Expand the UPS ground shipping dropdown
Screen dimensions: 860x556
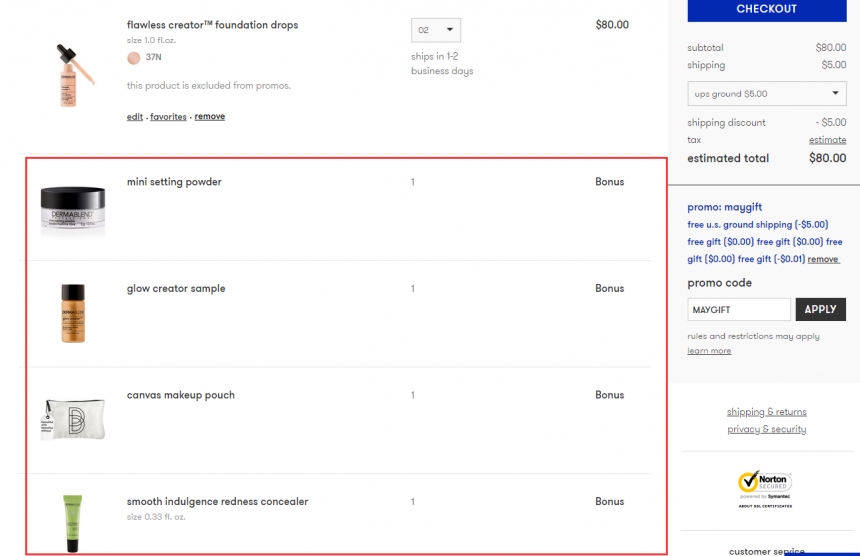click(766, 94)
